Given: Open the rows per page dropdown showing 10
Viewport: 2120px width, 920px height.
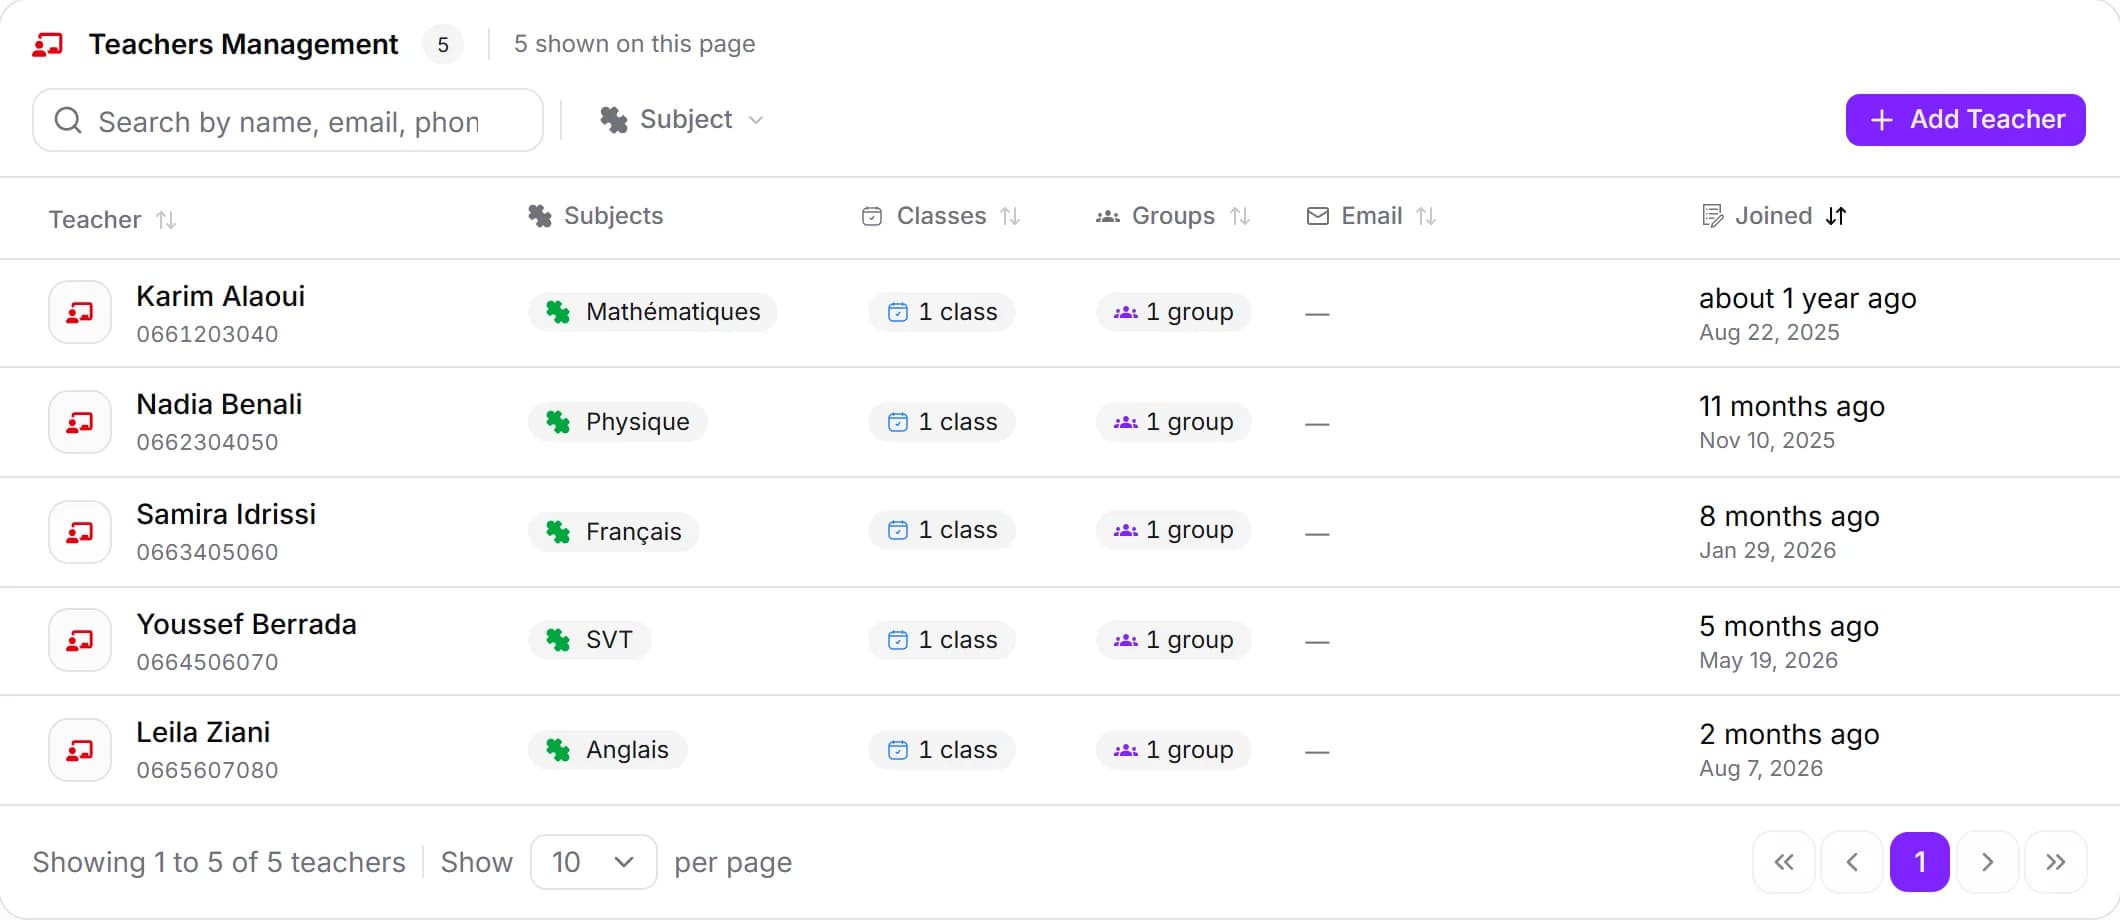Looking at the screenshot, I should tap(593, 862).
